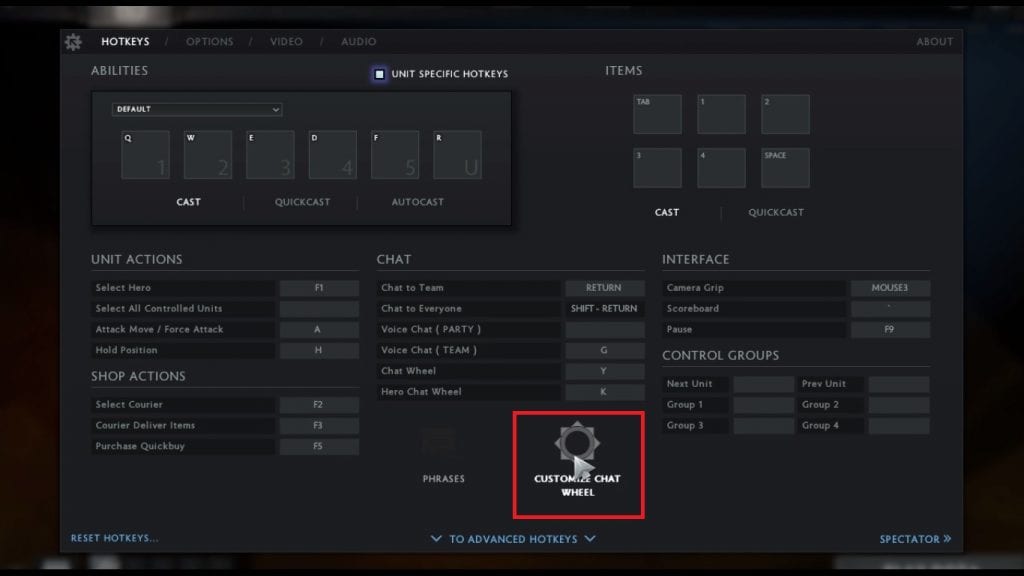Change the Chat Wheel hotkey Y
Image resolution: width=1024 pixels, height=576 pixels.
(605, 372)
